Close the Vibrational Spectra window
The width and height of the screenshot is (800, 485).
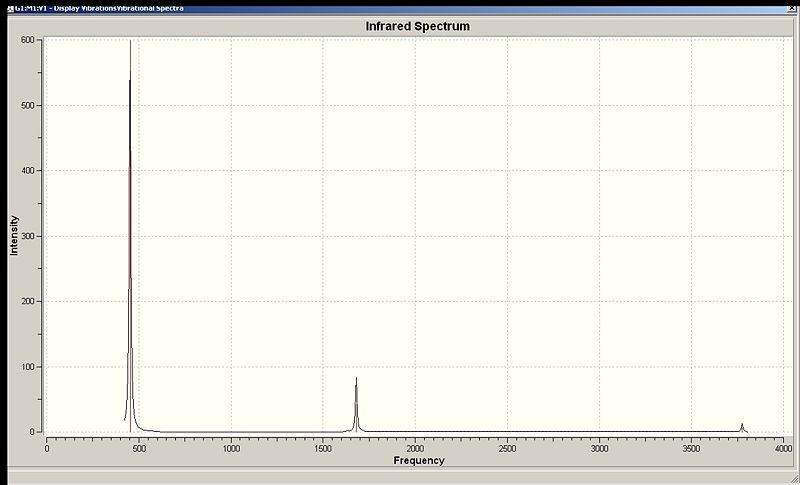coord(792,8)
